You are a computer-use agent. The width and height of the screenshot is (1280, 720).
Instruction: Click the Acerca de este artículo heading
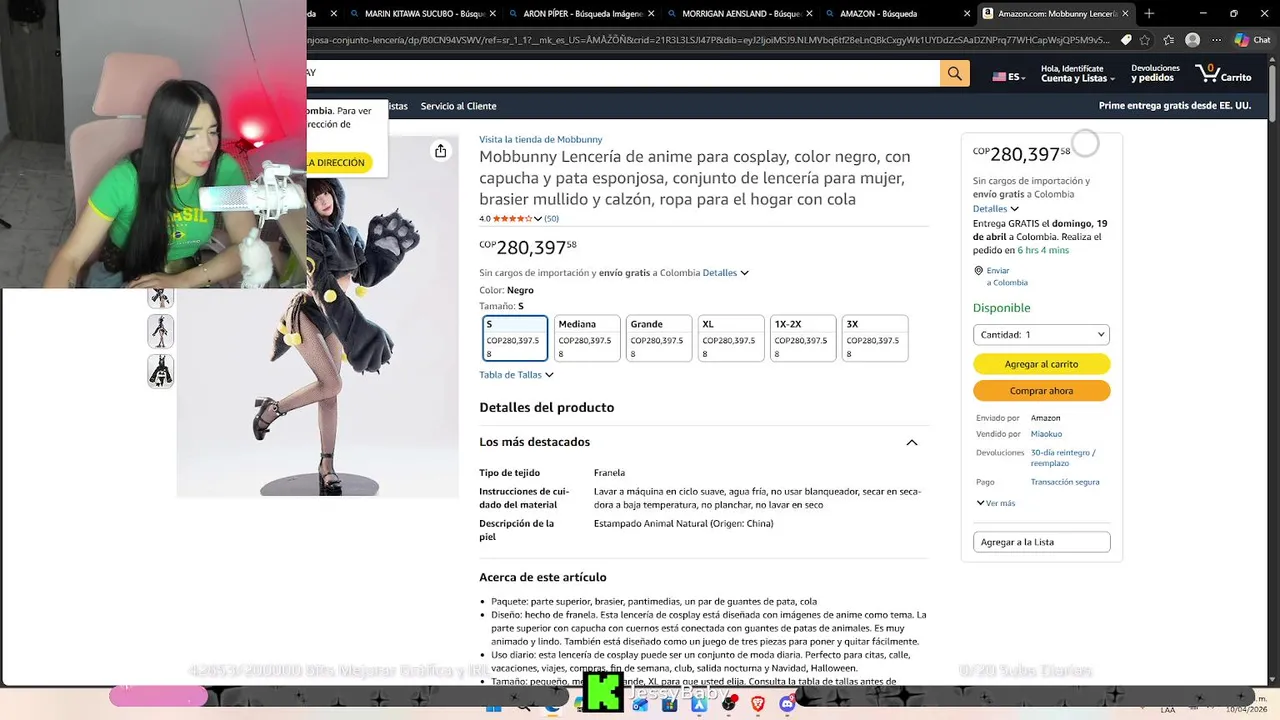543,577
